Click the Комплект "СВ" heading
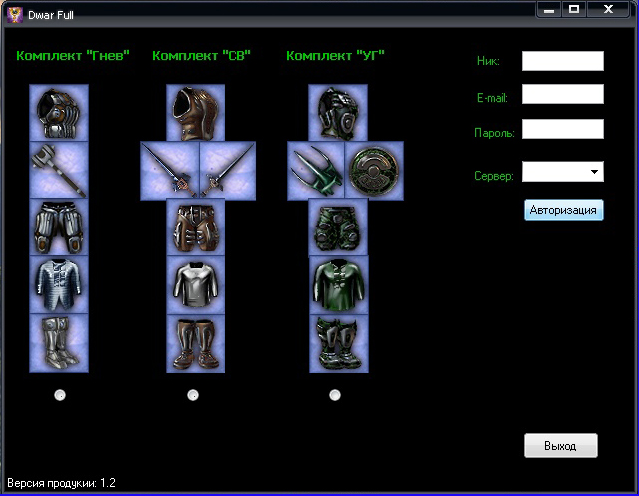 (201, 55)
